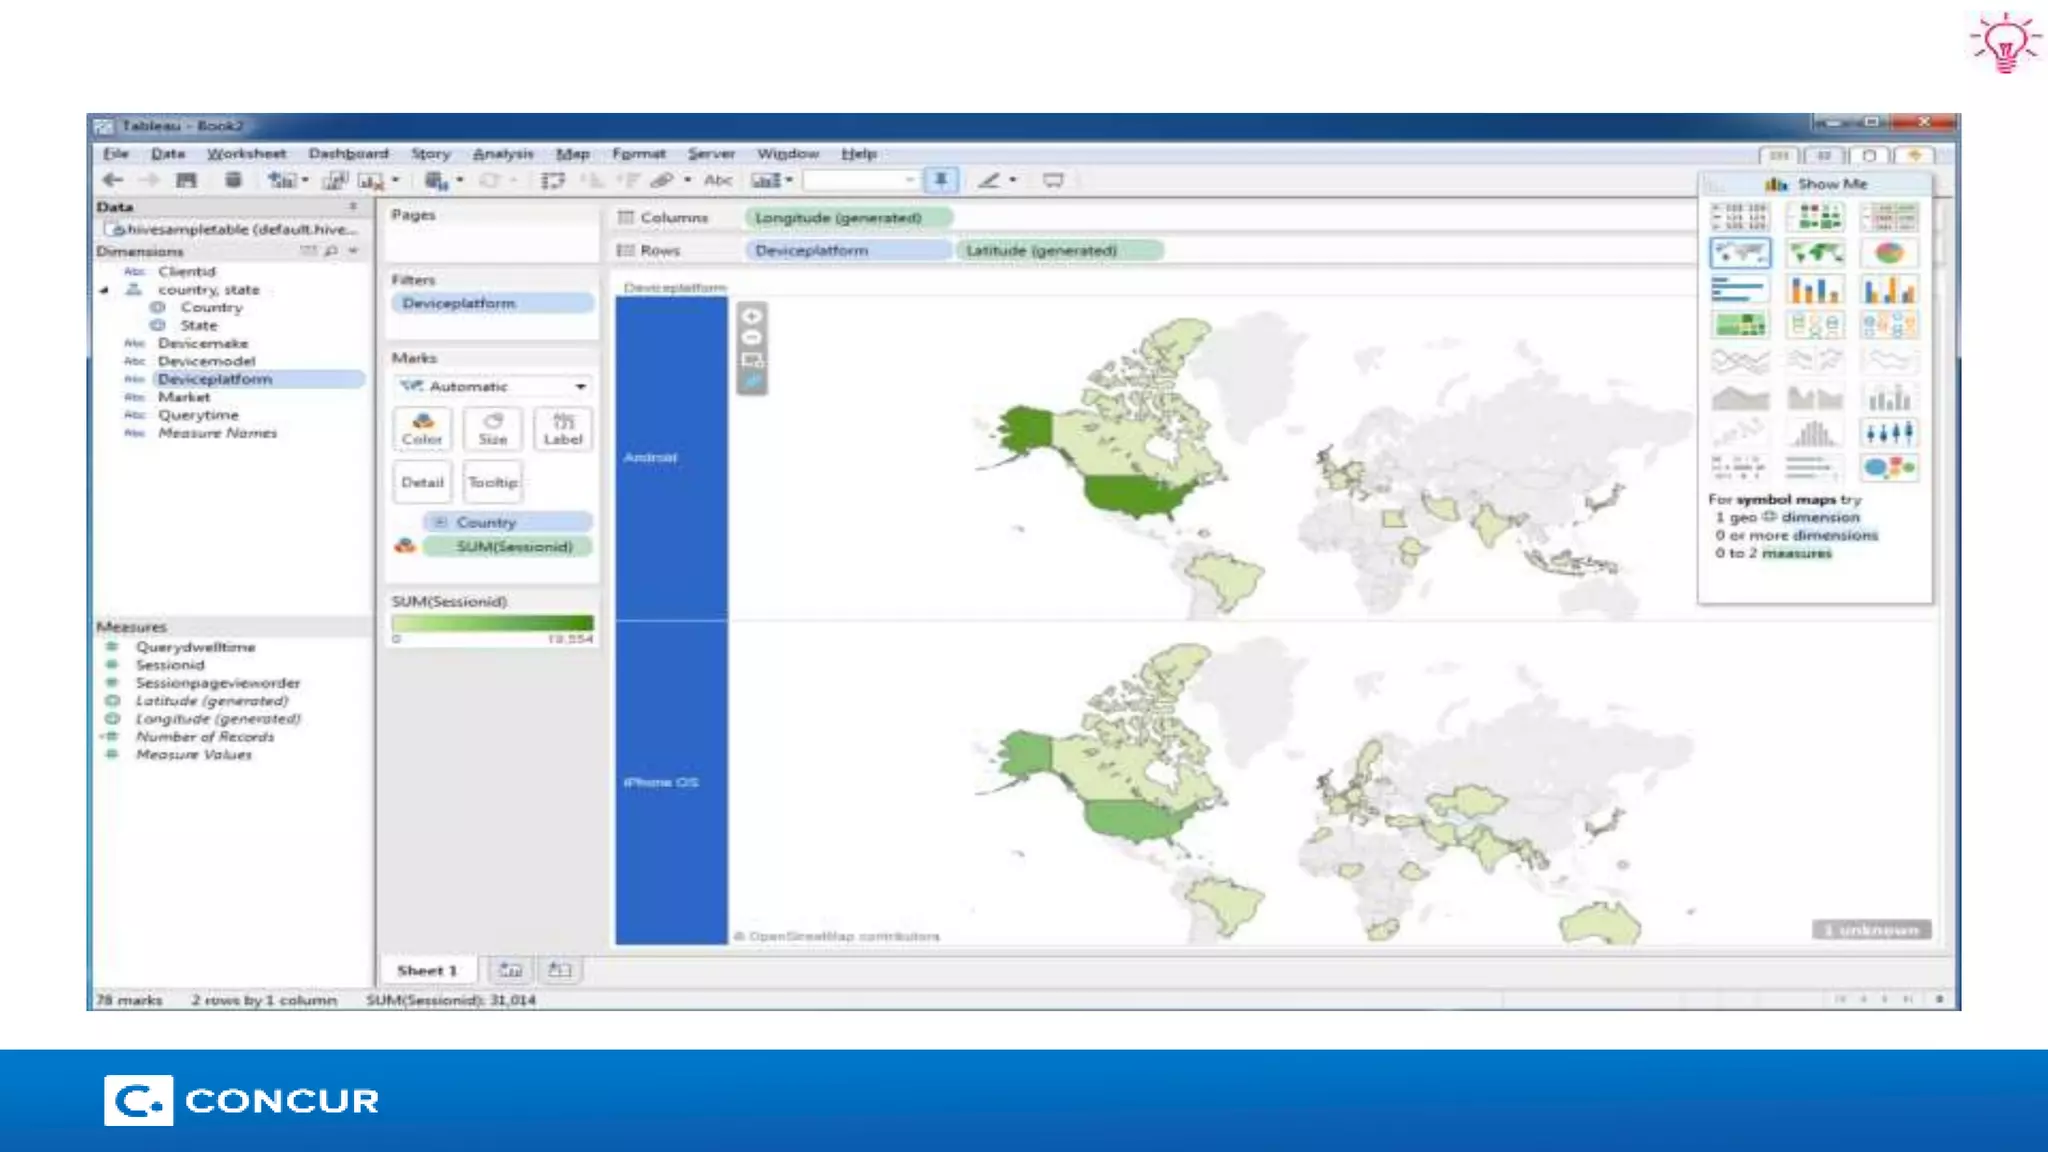Select the treemap chart in Show Me
This screenshot has width=2048, height=1152.
click(x=1739, y=325)
